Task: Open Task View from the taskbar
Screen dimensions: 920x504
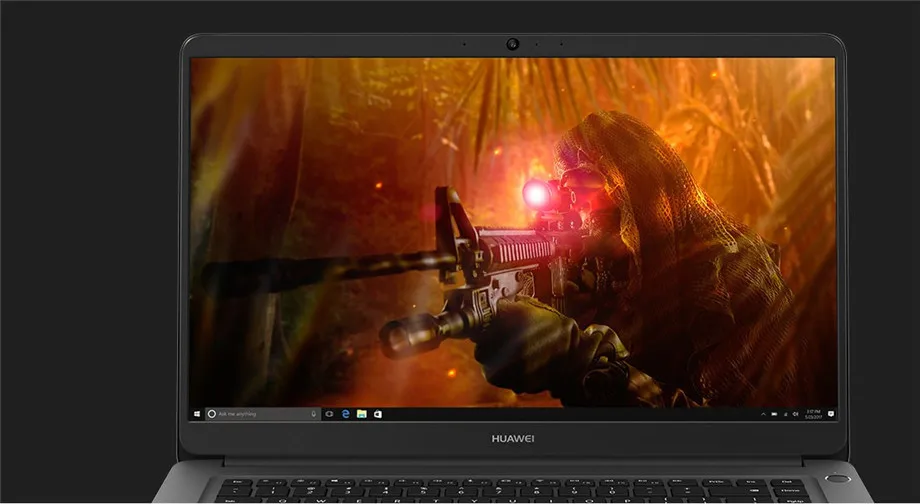Action: coord(329,414)
